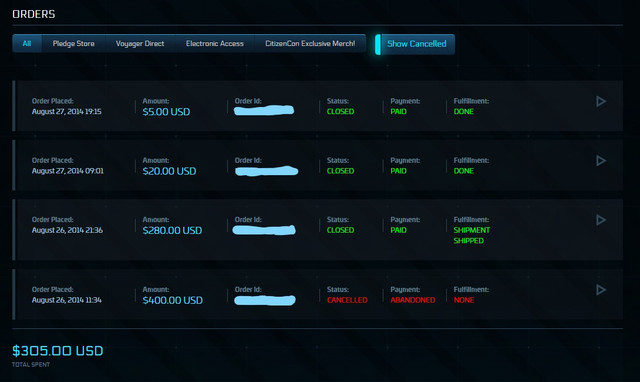Screen dimensions: 640x382
Task: Toggle the Show Cancelled switch
Action: (415, 44)
